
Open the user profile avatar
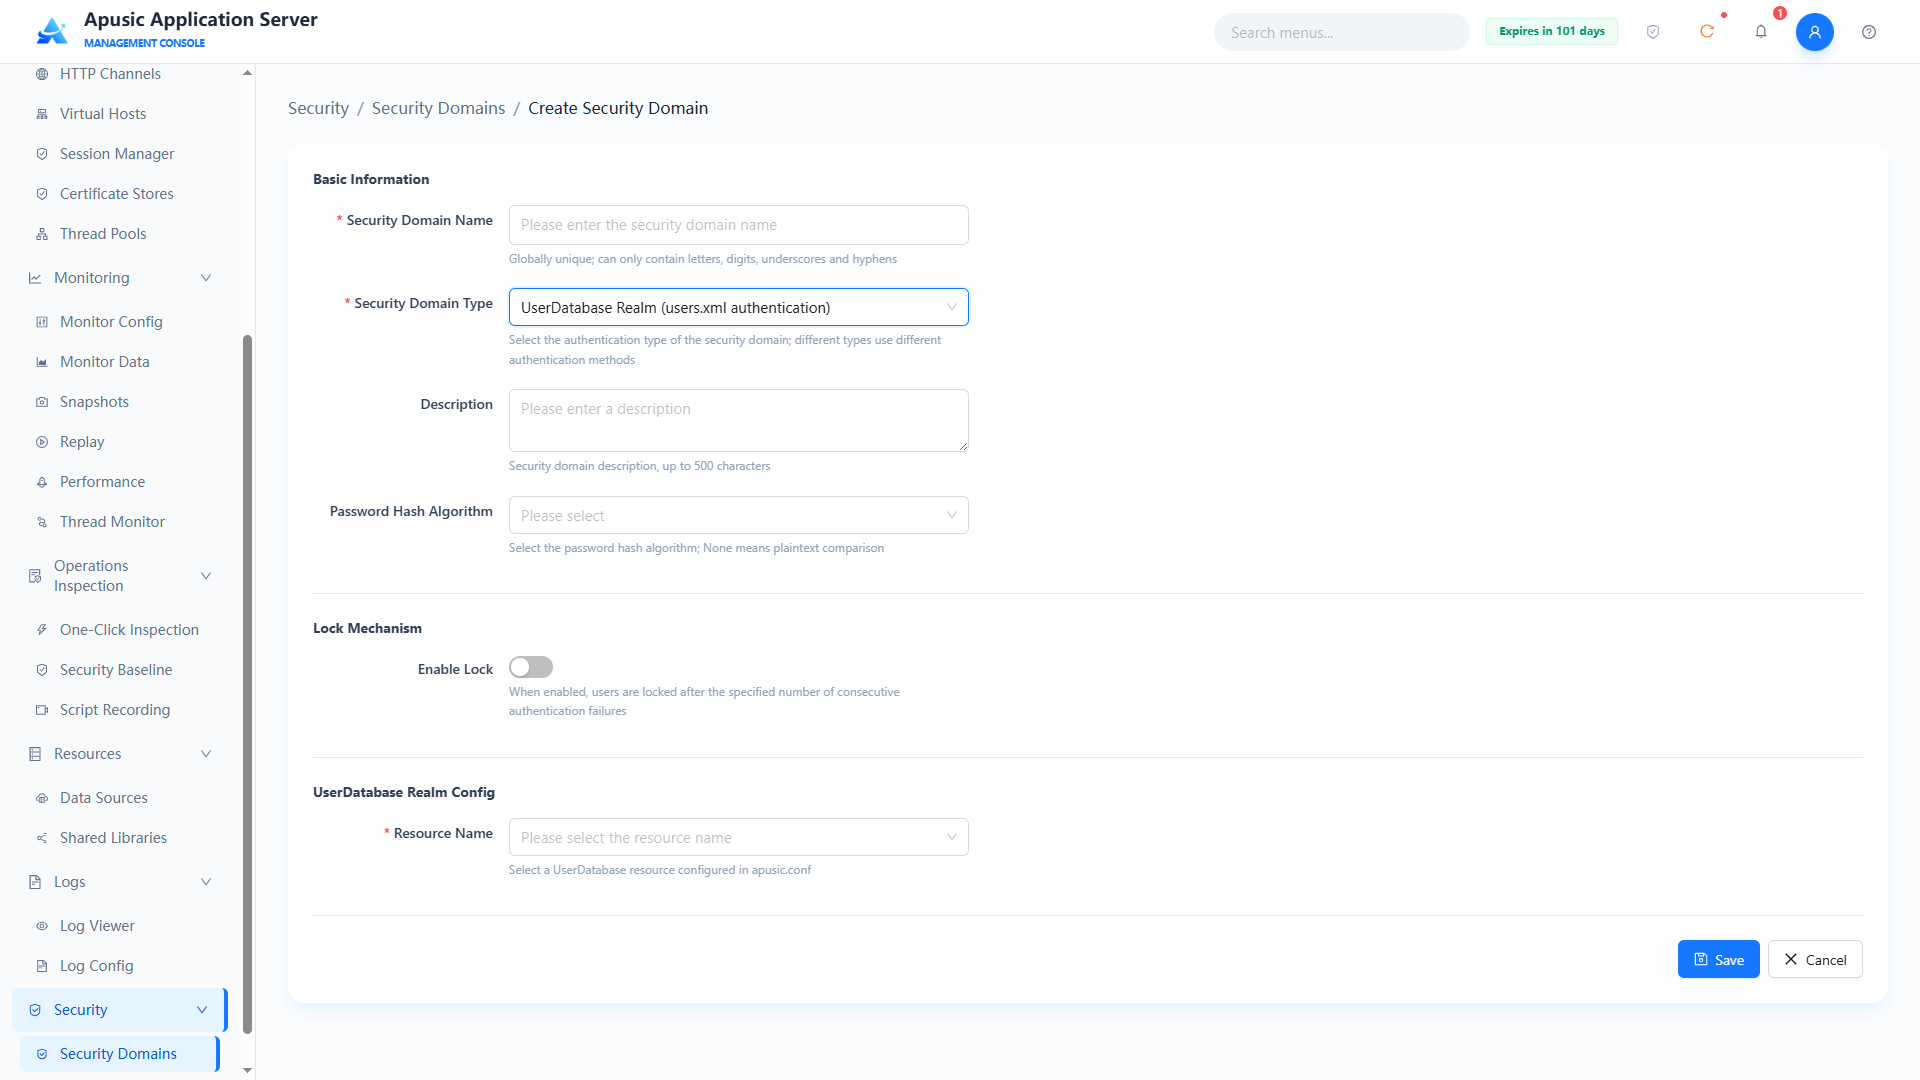[x=1814, y=32]
